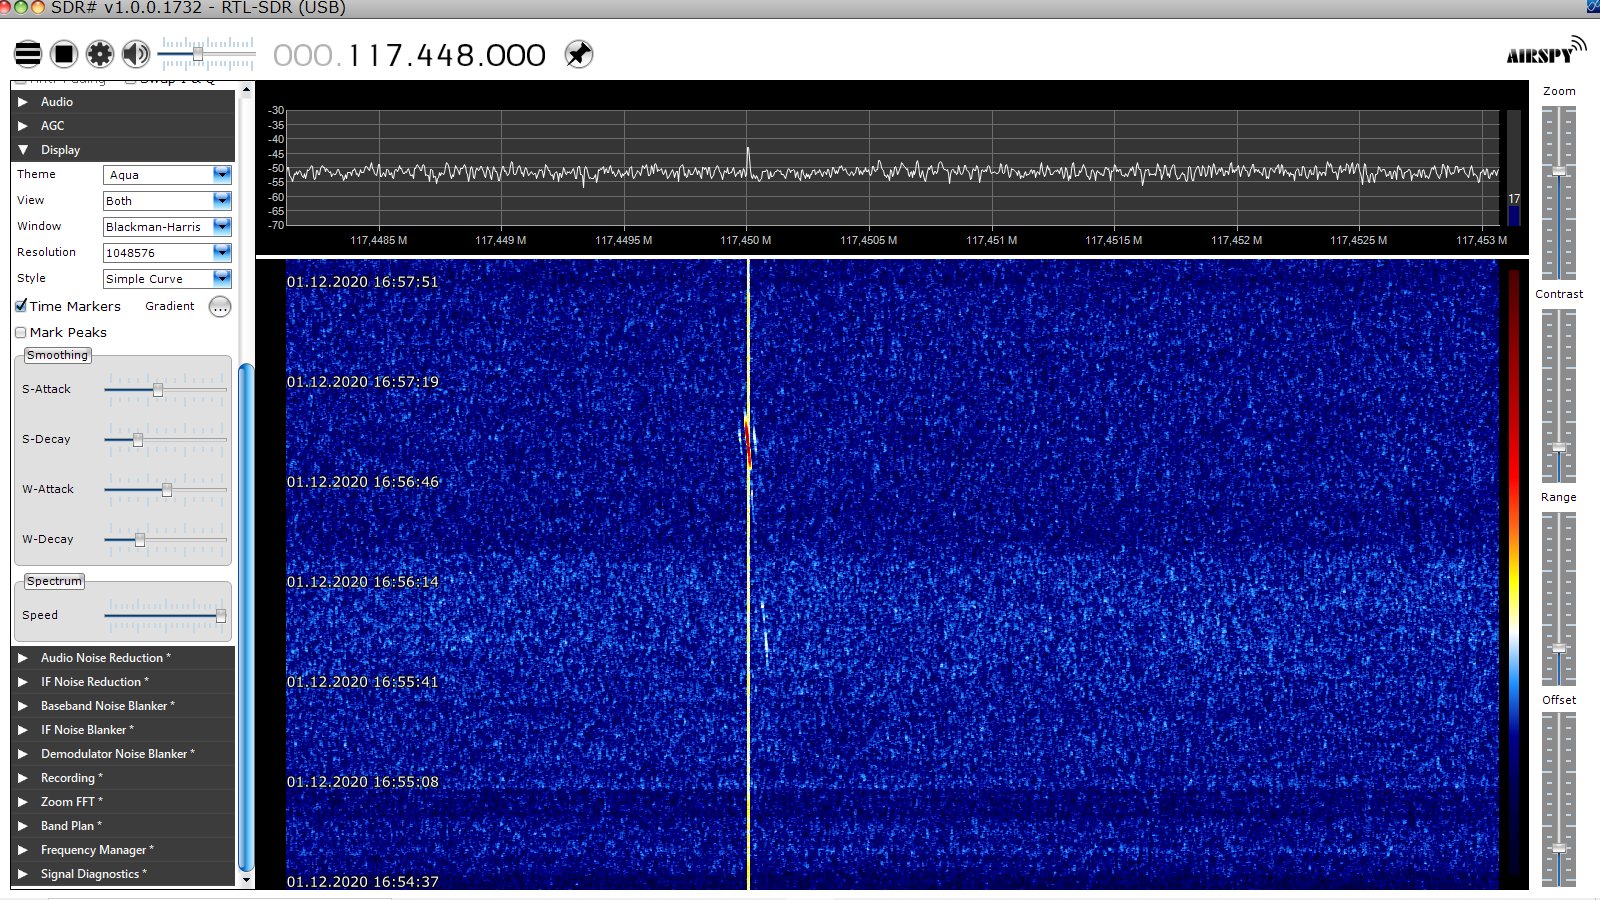Click the red signal burst in the waterfall
1600x900 pixels.
coord(747,442)
